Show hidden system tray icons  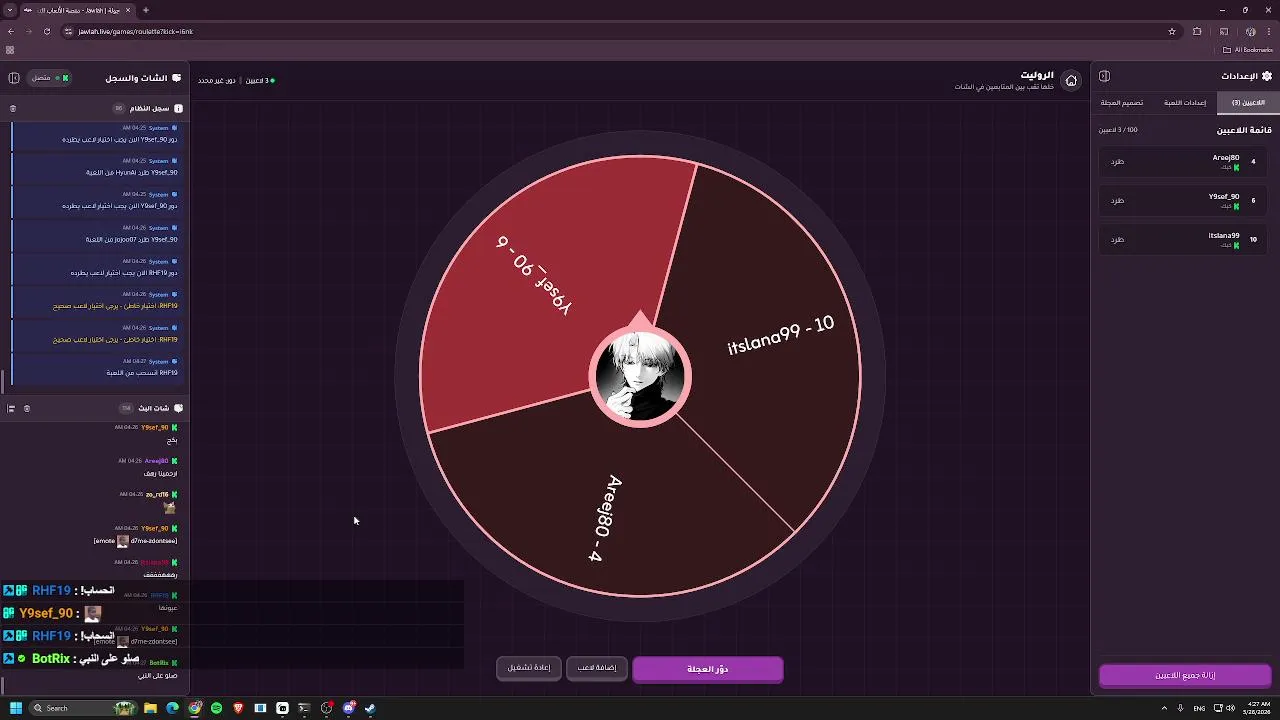(x=1164, y=708)
